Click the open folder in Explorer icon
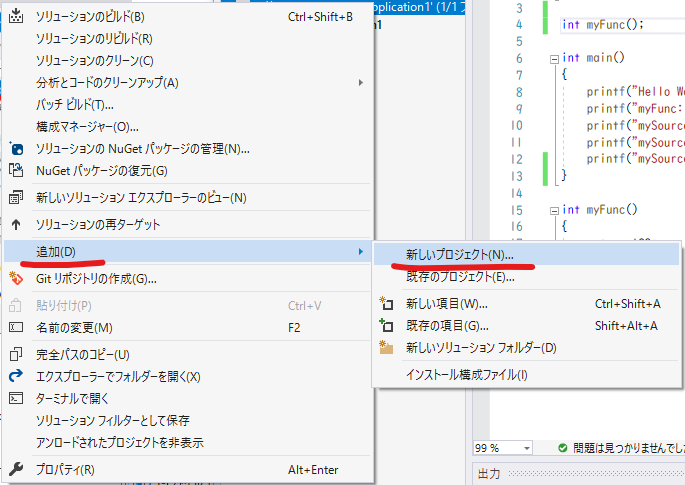Screen dimensions: 685x485 click(x=16, y=376)
